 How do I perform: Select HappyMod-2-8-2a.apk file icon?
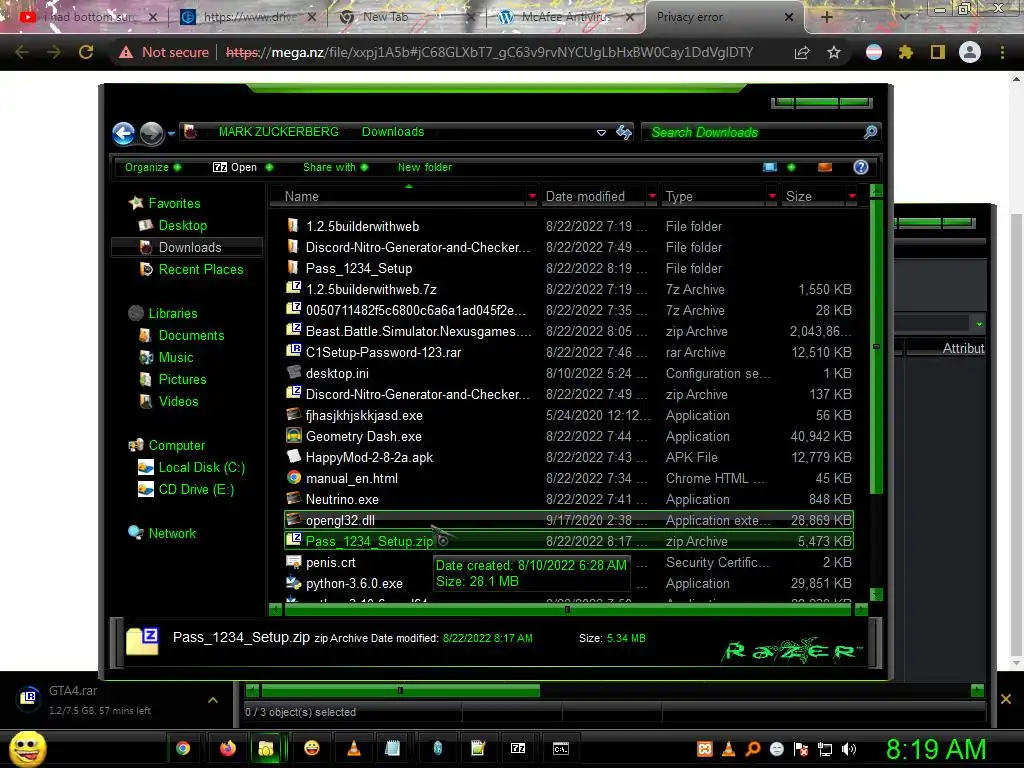(x=293, y=456)
